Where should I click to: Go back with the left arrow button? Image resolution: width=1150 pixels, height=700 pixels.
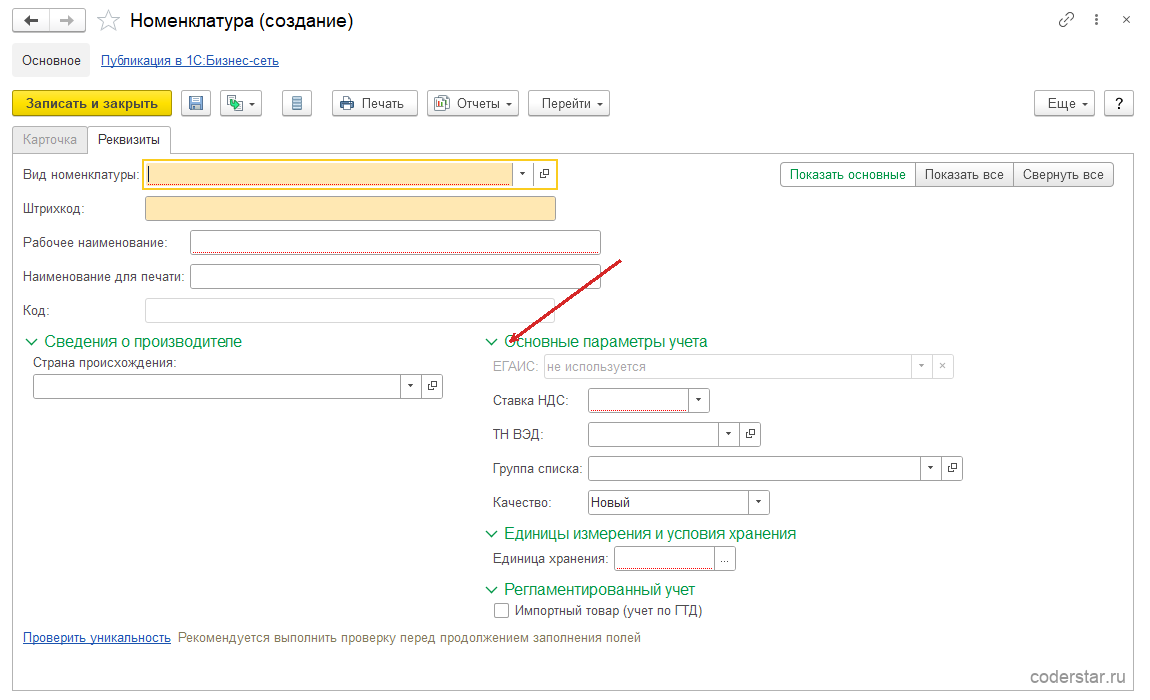point(31,21)
